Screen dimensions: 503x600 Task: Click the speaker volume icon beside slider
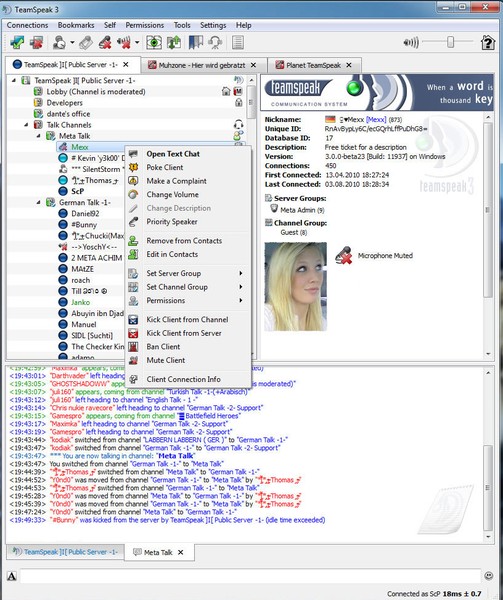coord(411,42)
